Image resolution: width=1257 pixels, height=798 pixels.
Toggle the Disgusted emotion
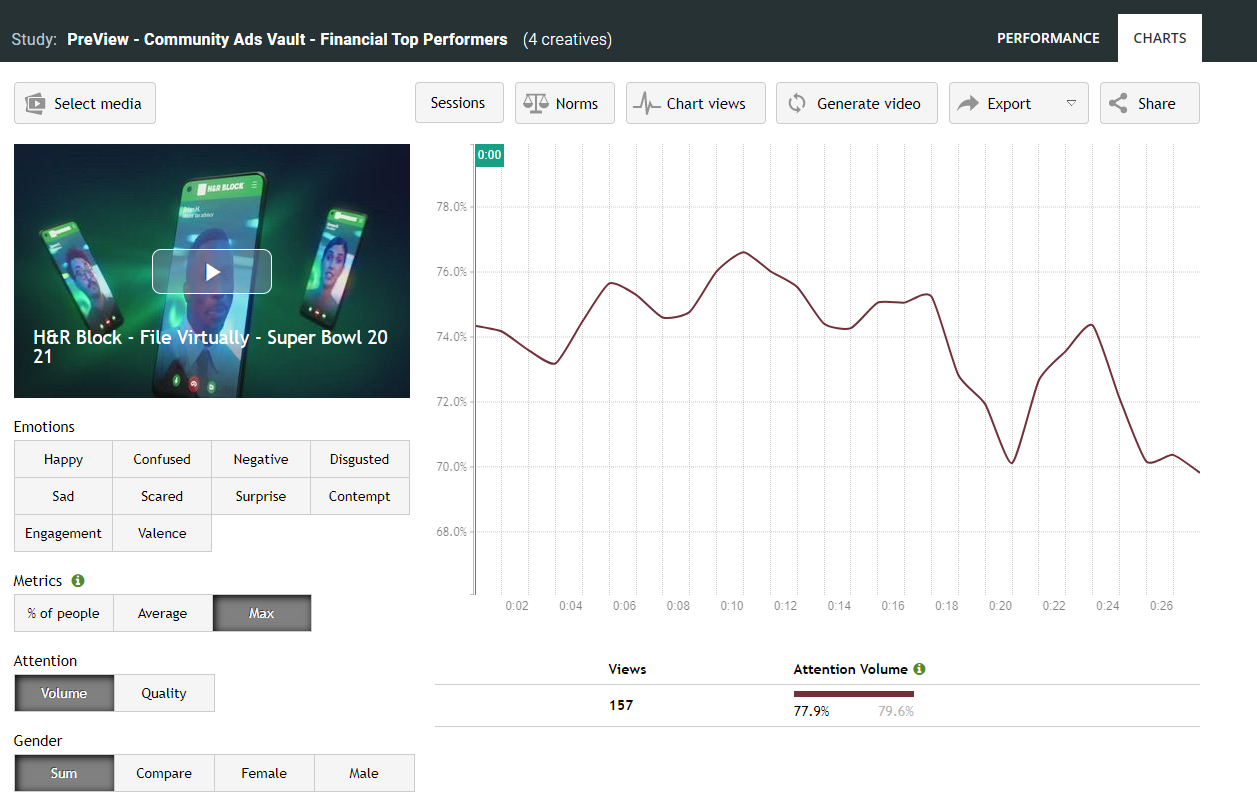tap(360, 459)
